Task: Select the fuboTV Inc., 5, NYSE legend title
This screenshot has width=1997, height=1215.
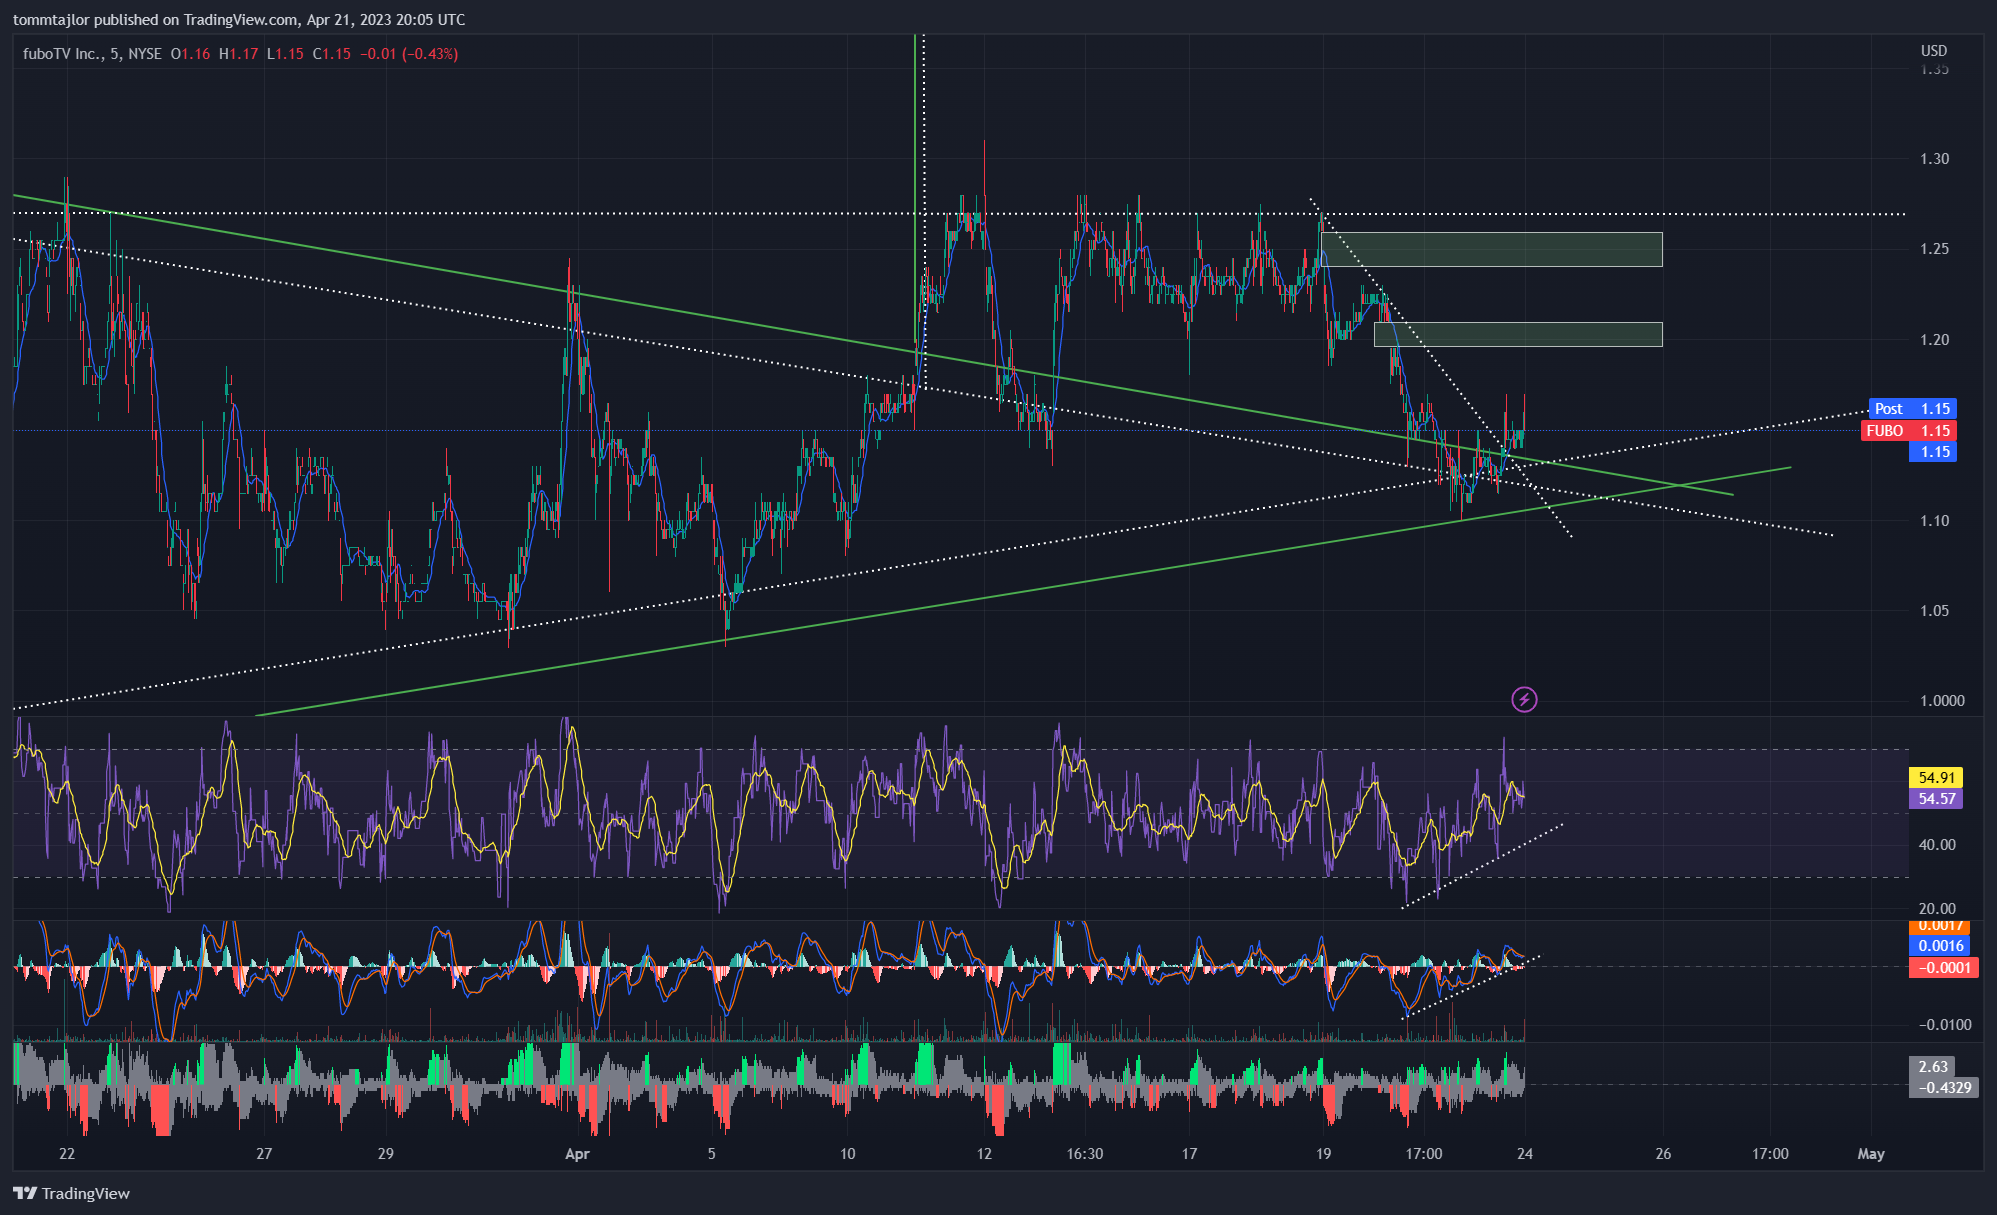Action: [92, 54]
